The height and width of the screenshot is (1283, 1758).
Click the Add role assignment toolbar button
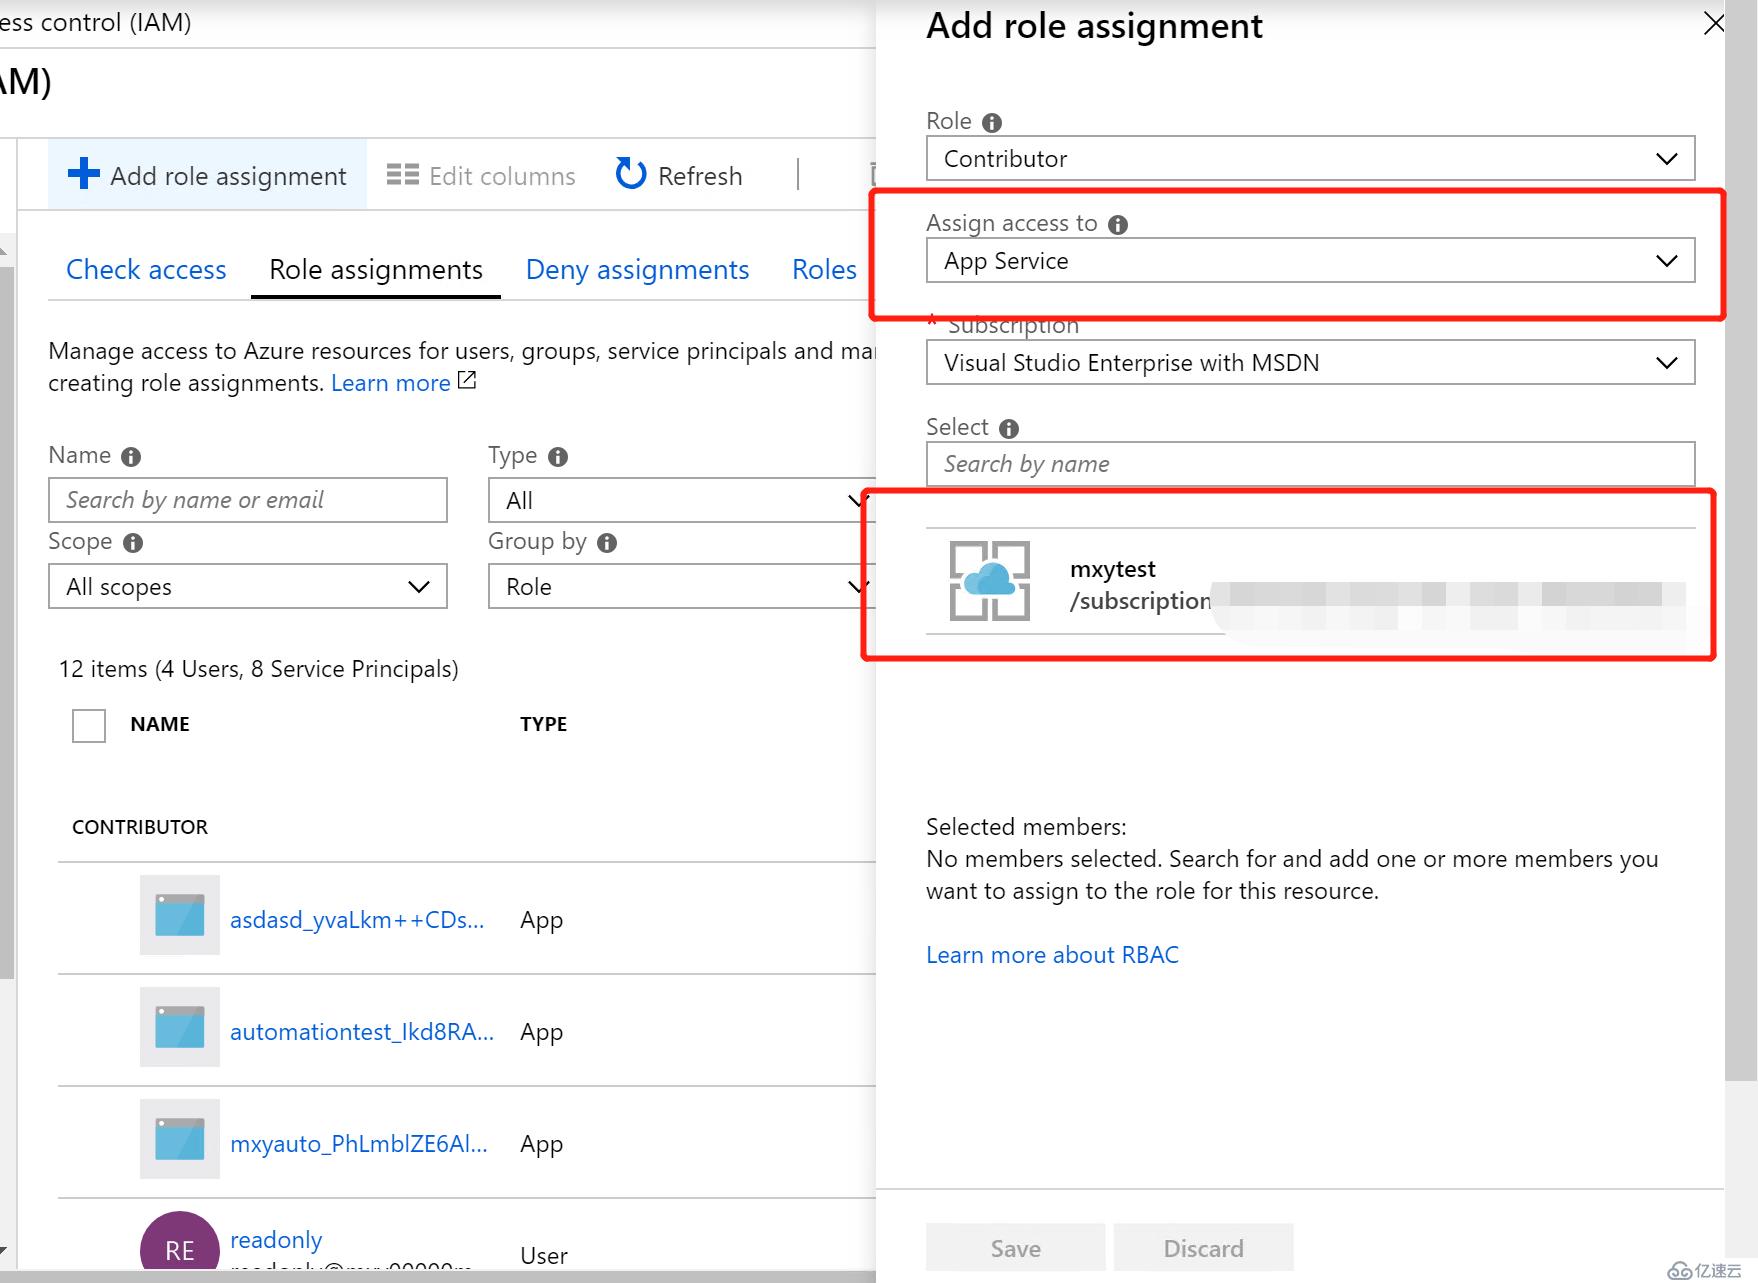point(207,175)
